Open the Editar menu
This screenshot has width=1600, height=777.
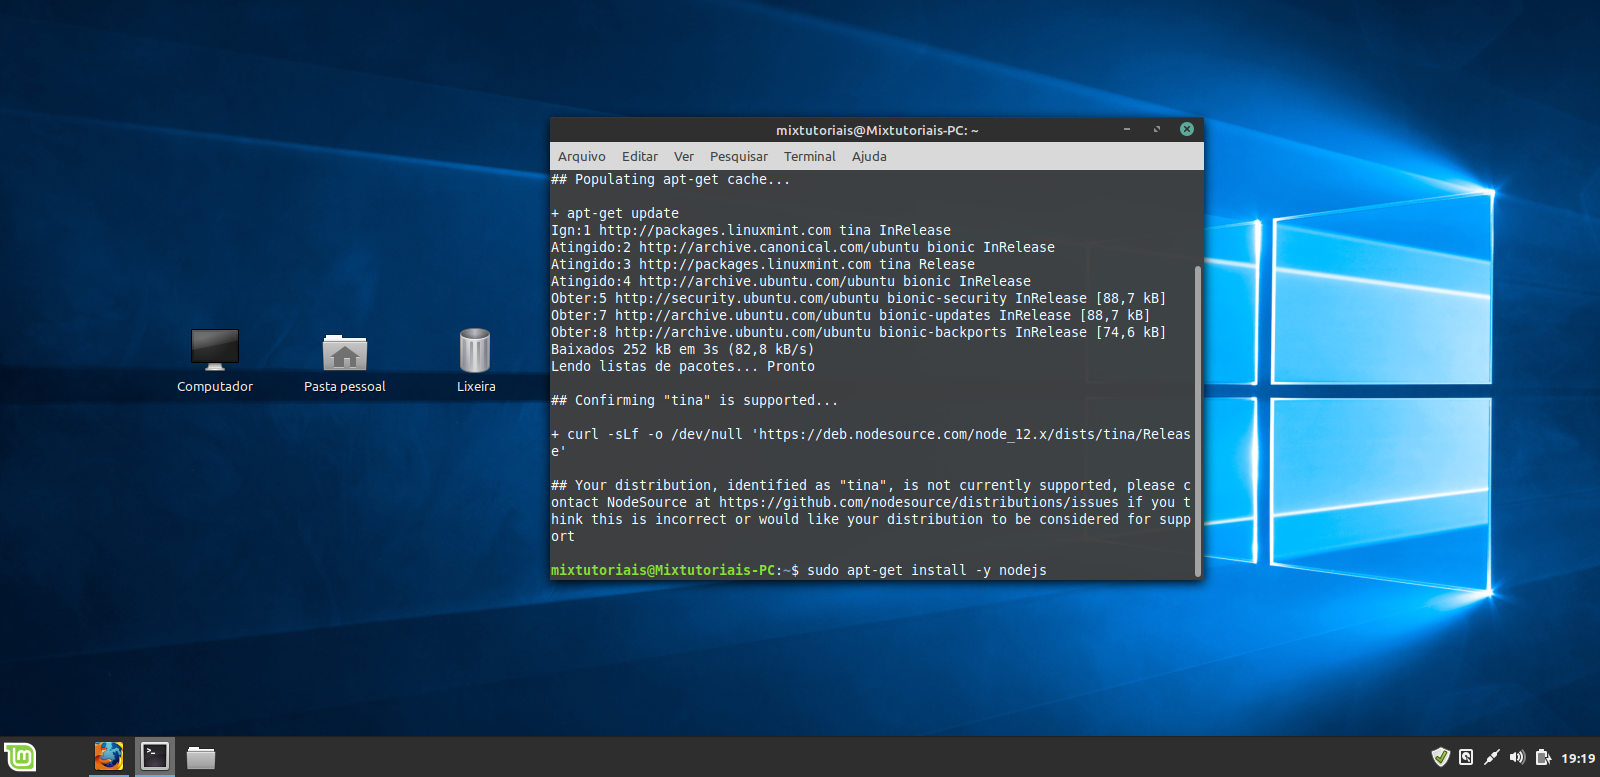pos(640,156)
